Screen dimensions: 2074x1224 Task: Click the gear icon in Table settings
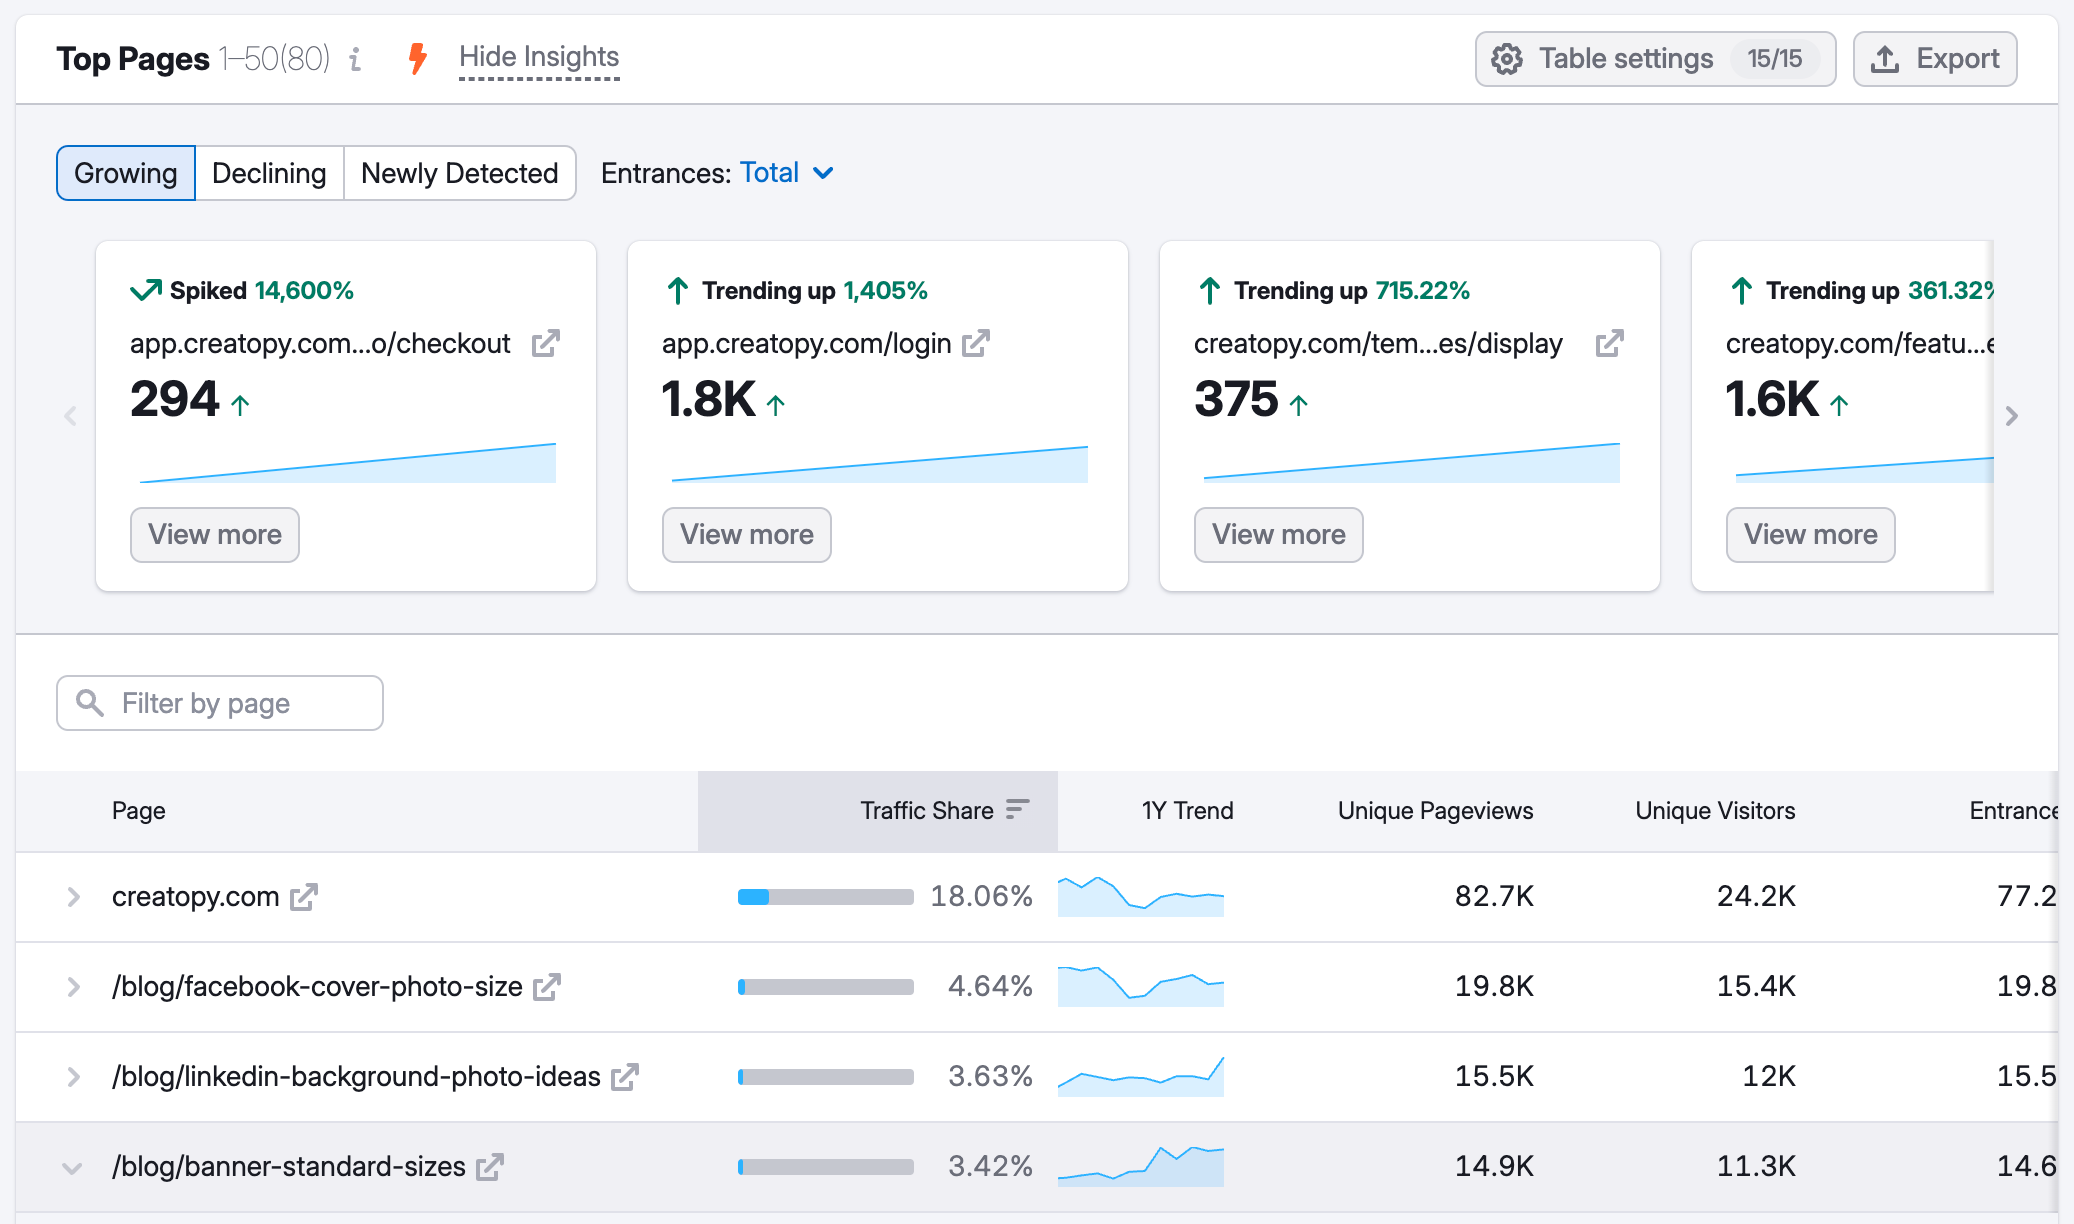point(1507,59)
